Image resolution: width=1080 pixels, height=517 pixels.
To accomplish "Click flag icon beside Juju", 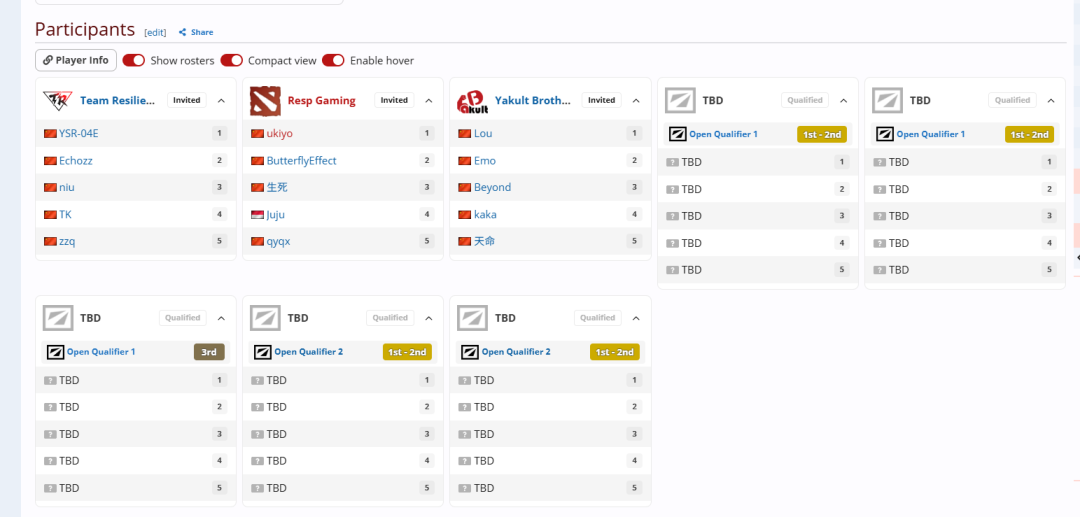I will pyautogui.click(x=258, y=215).
